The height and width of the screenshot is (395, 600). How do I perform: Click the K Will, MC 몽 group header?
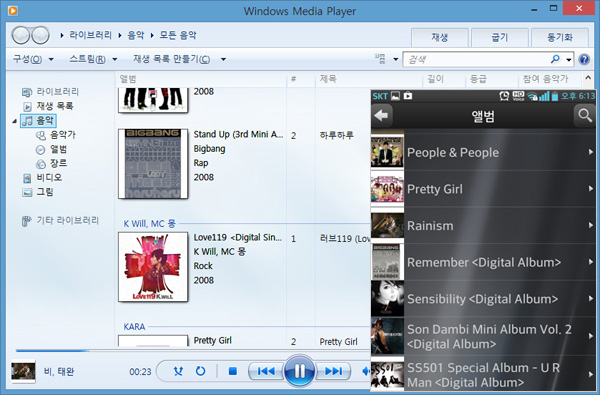point(149,224)
